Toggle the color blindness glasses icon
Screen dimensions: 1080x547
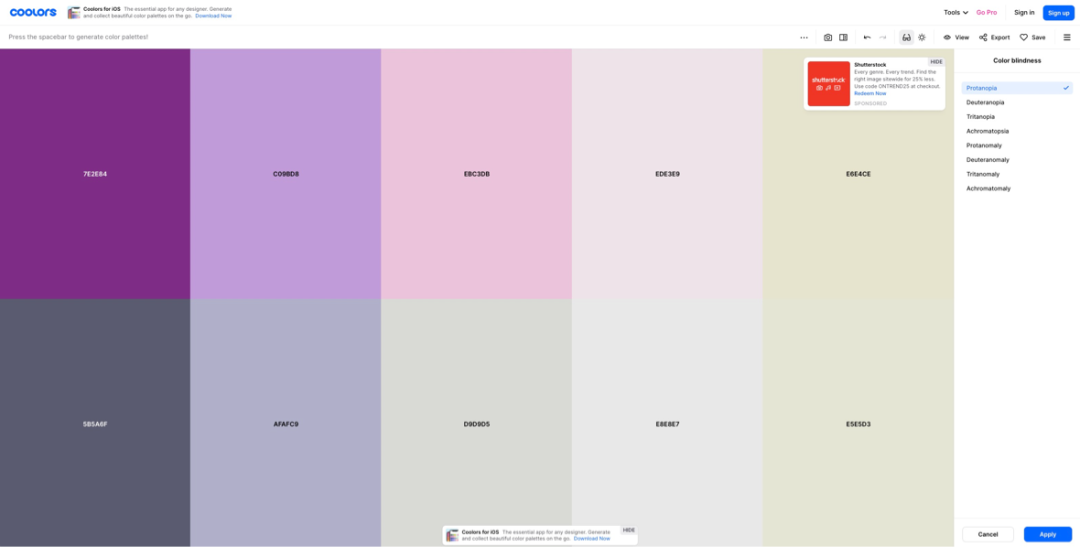coord(906,37)
